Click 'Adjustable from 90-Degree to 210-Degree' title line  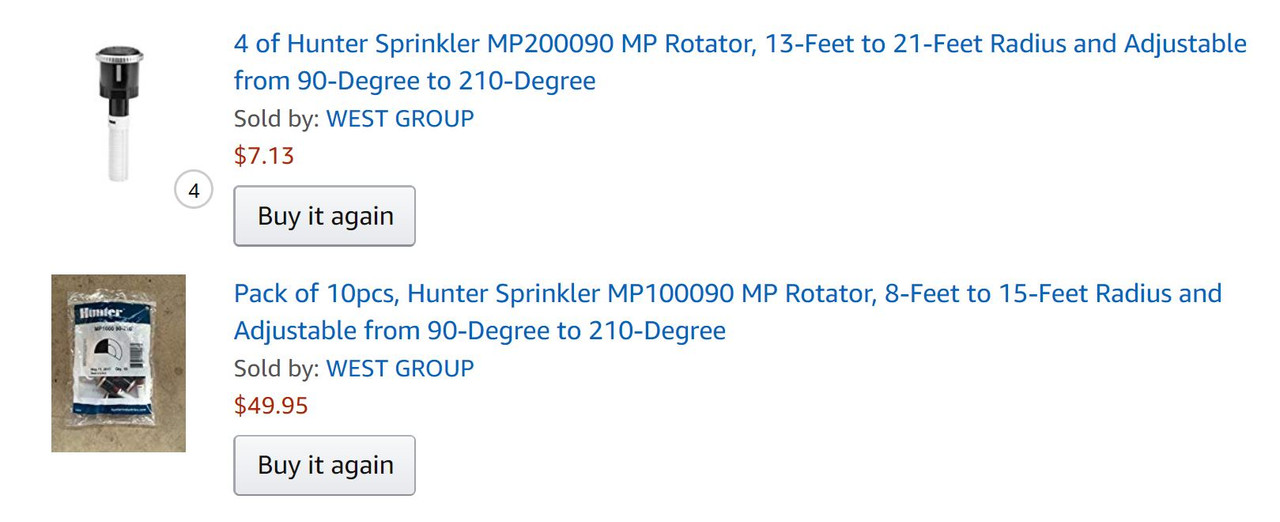click(x=480, y=330)
